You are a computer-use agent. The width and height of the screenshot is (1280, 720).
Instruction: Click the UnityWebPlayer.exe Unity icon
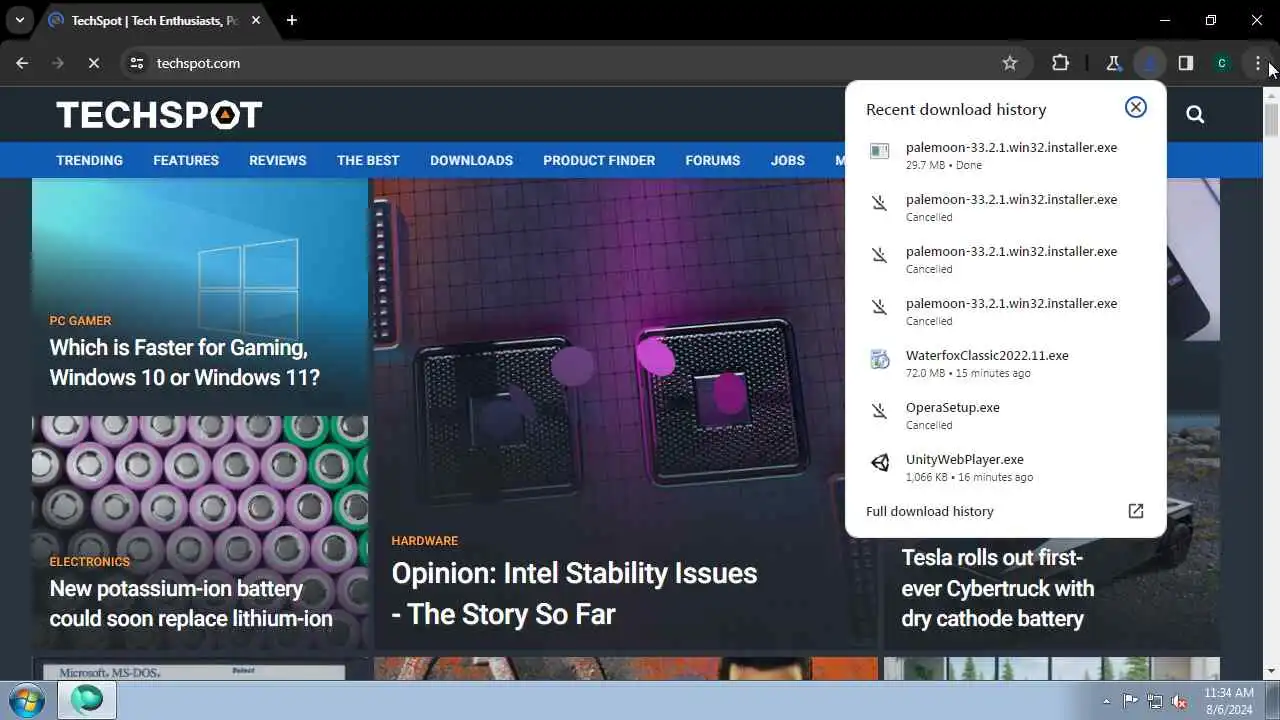(879, 463)
